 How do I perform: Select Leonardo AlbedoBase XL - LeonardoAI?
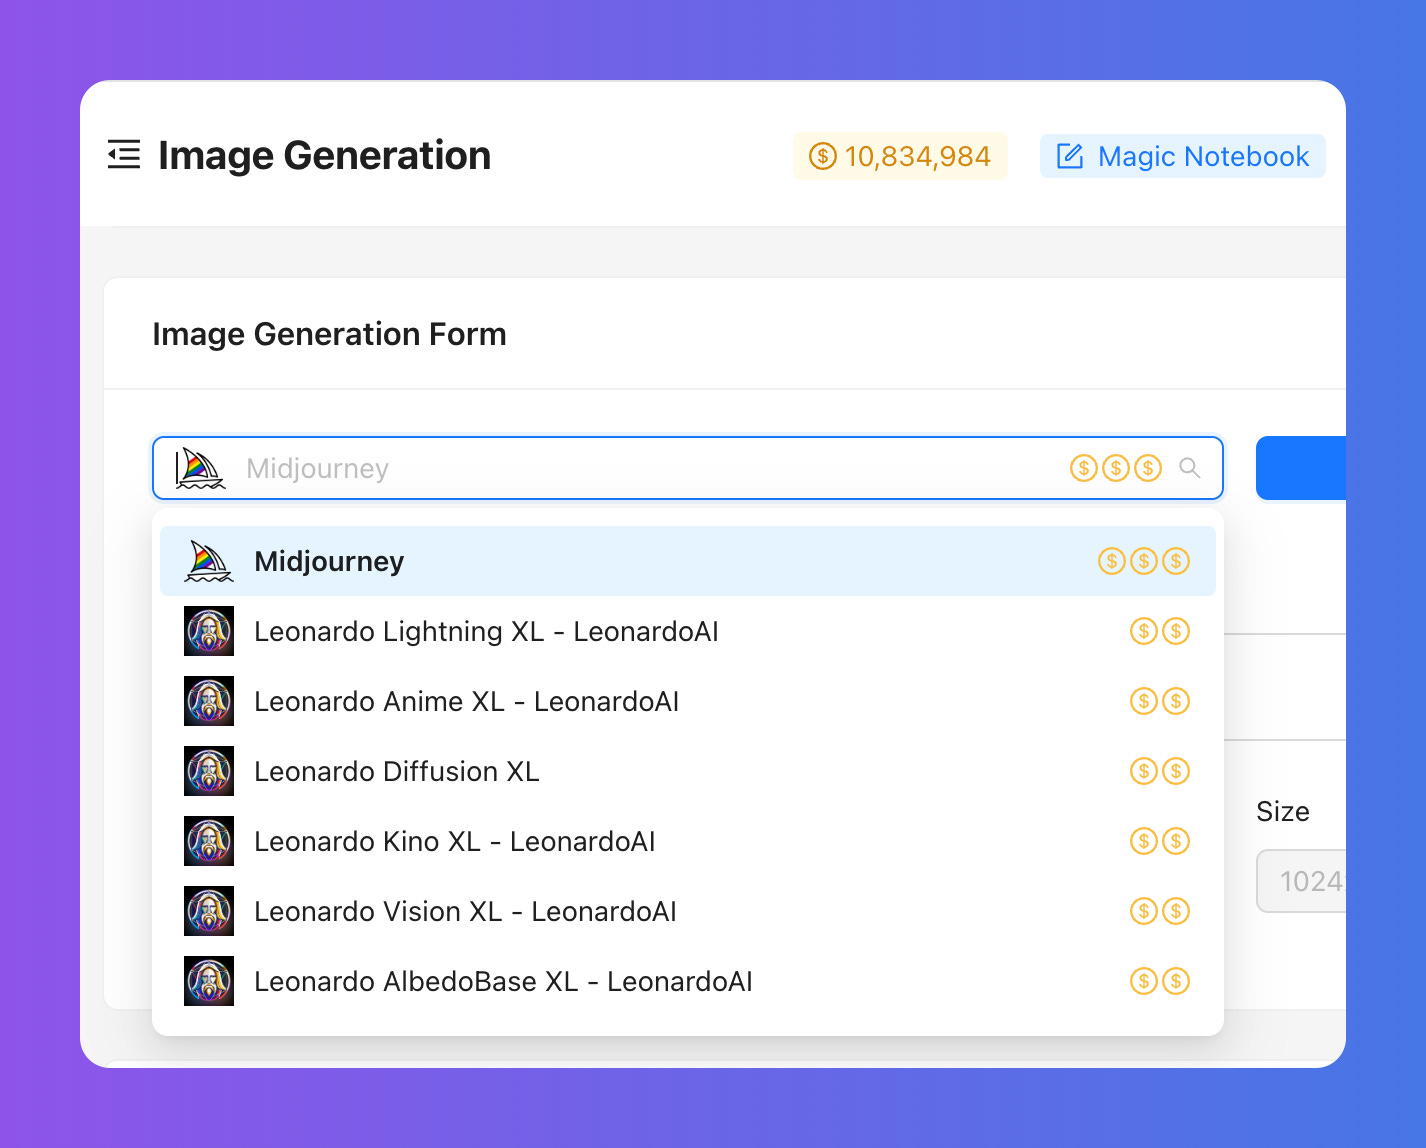688,981
